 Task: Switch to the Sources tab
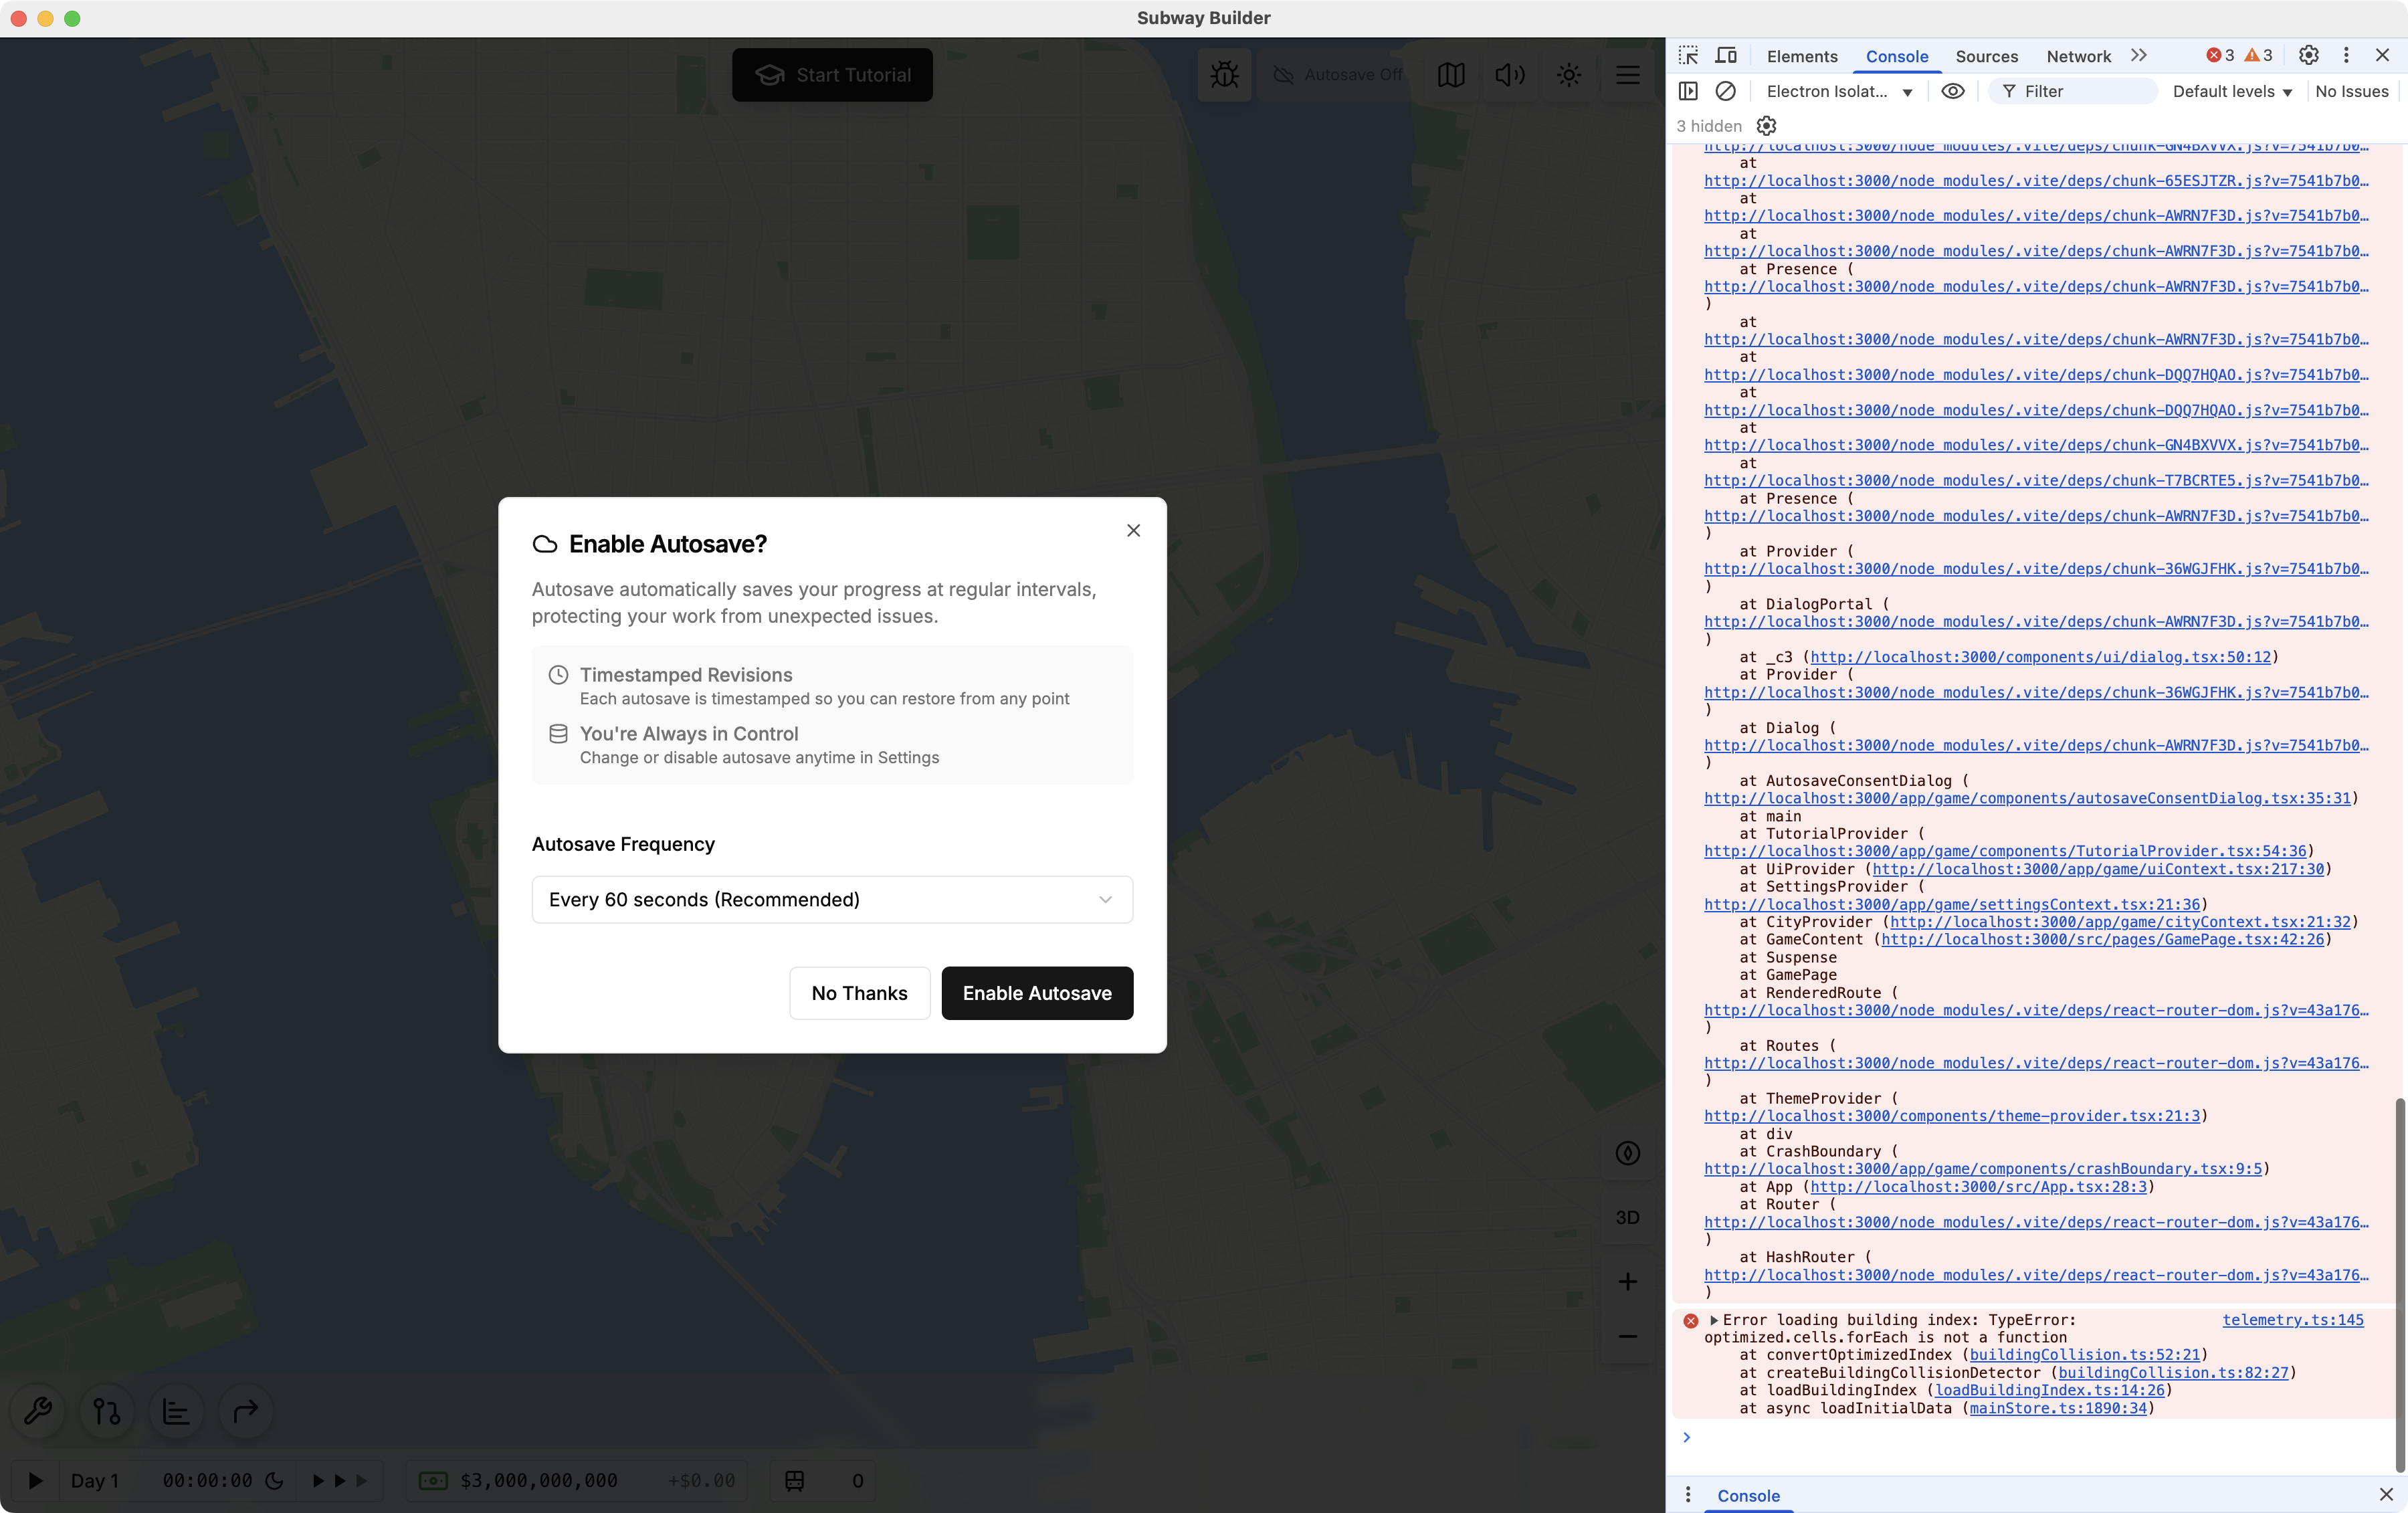pyautogui.click(x=1986, y=56)
